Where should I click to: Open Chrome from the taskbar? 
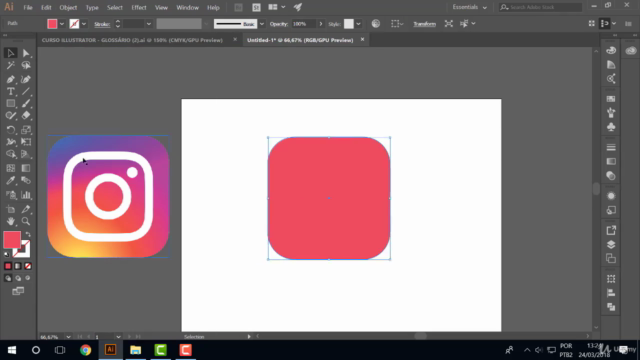pyautogui.click(x=85, y=350)
